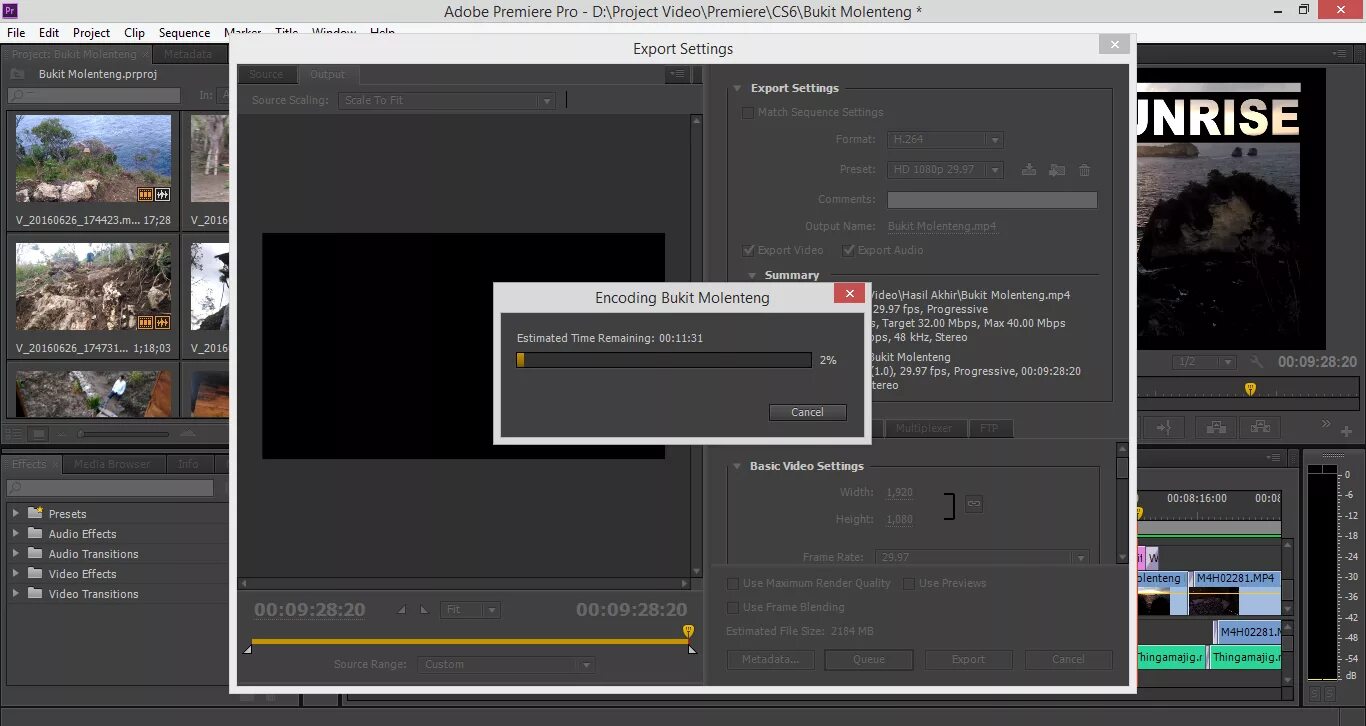Screen dimensions: 1366x726
Task: Open the Export Settings panel flyout menu icon
Action: tap(678, 74)
